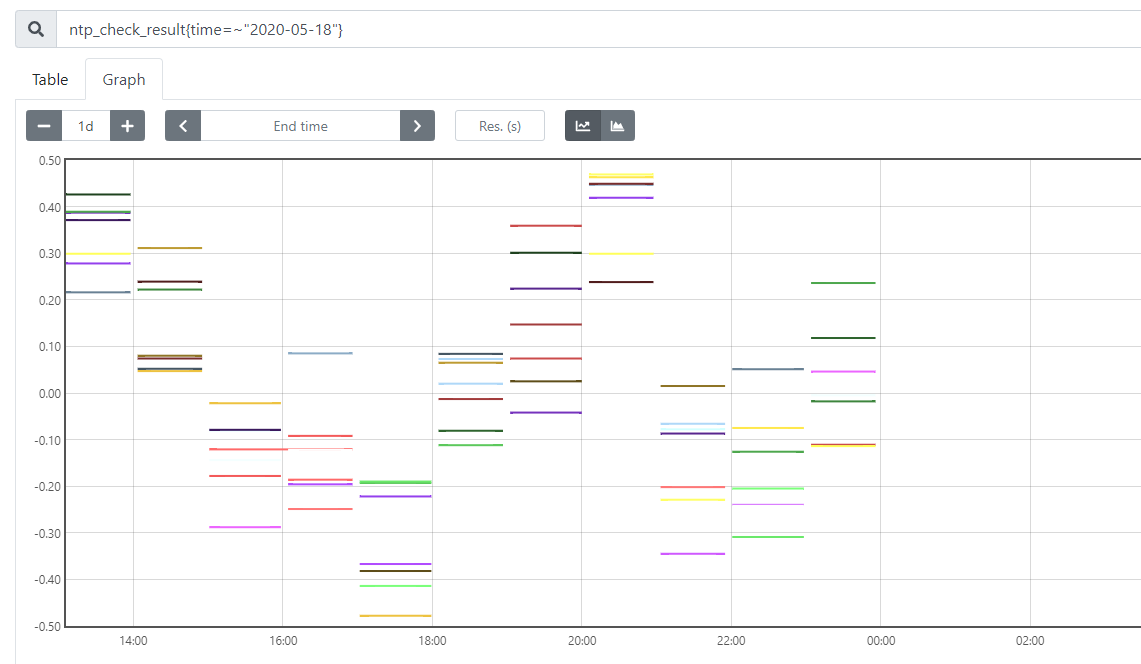1141x664 pixels.
Task: Select the 1d range duration value
Action: [85, 125]
